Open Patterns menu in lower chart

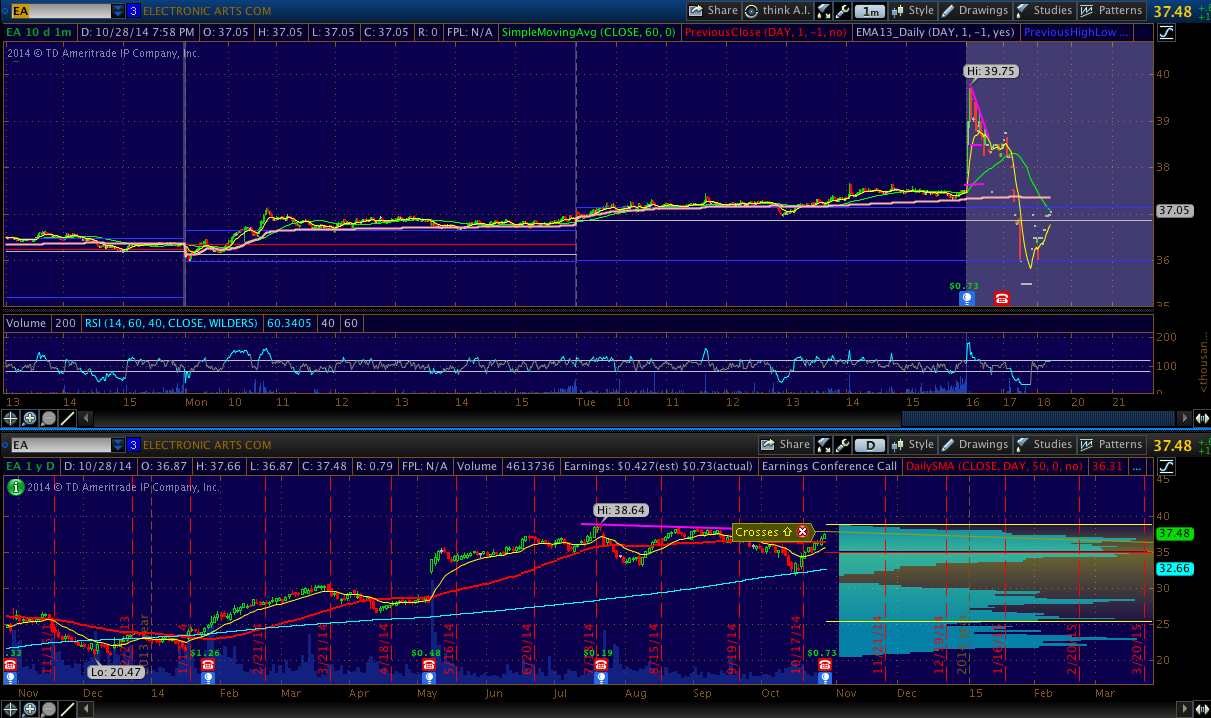tap(1110, 445)
